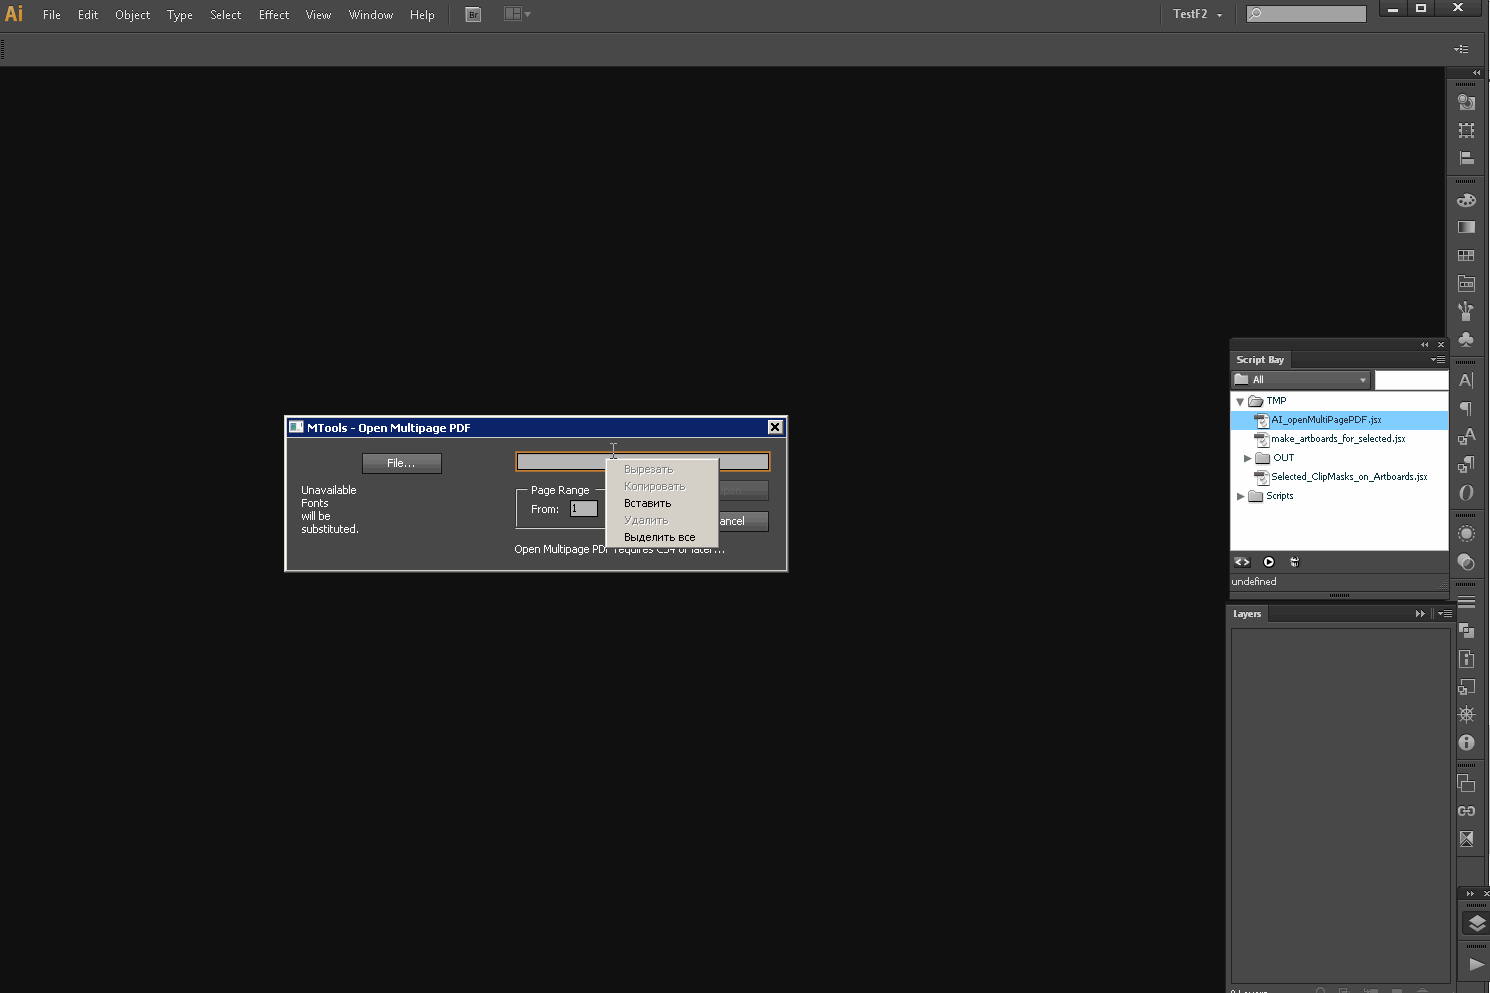1490x993 pixels.
Task: Open the Script Bay panel flyout menu
Action: pyautogui.click(x=1438, y=360)
